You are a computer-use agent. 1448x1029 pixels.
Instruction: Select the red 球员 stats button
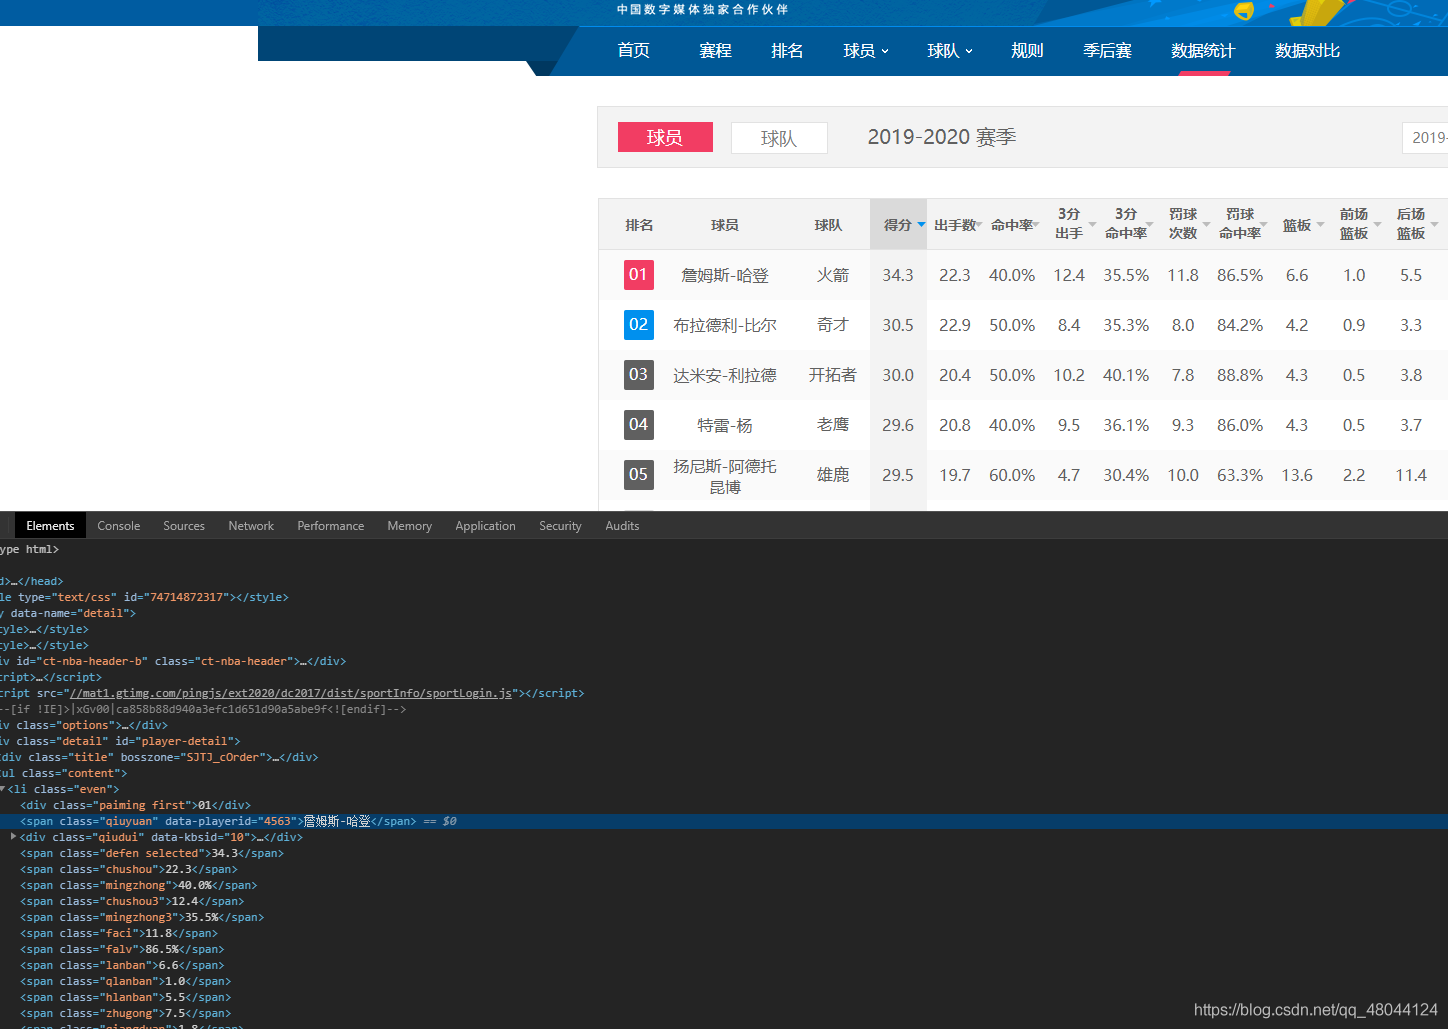[x=665, y=137]
